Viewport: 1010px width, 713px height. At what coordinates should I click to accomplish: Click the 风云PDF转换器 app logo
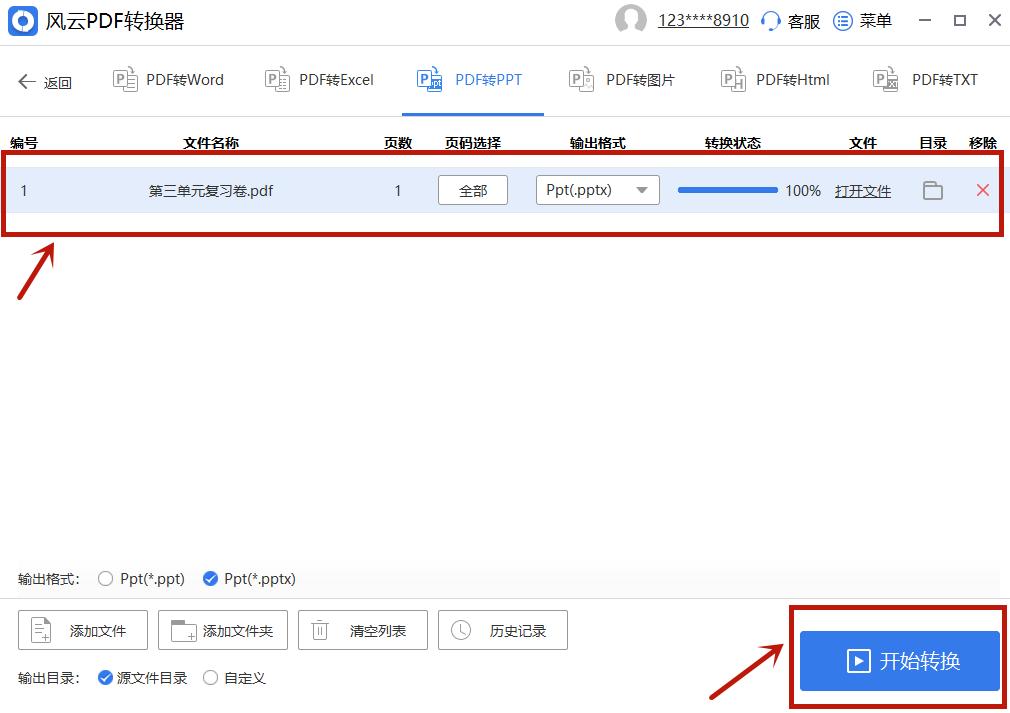pos(22,20)
